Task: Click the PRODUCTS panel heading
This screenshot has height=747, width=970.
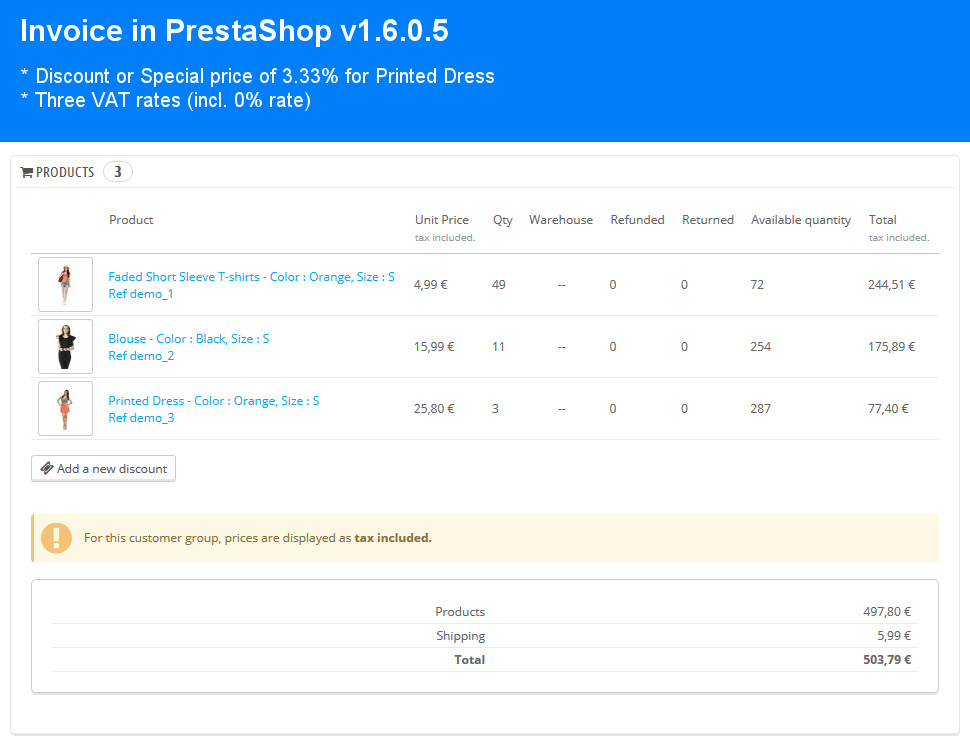Action: [x=65, y=172]
